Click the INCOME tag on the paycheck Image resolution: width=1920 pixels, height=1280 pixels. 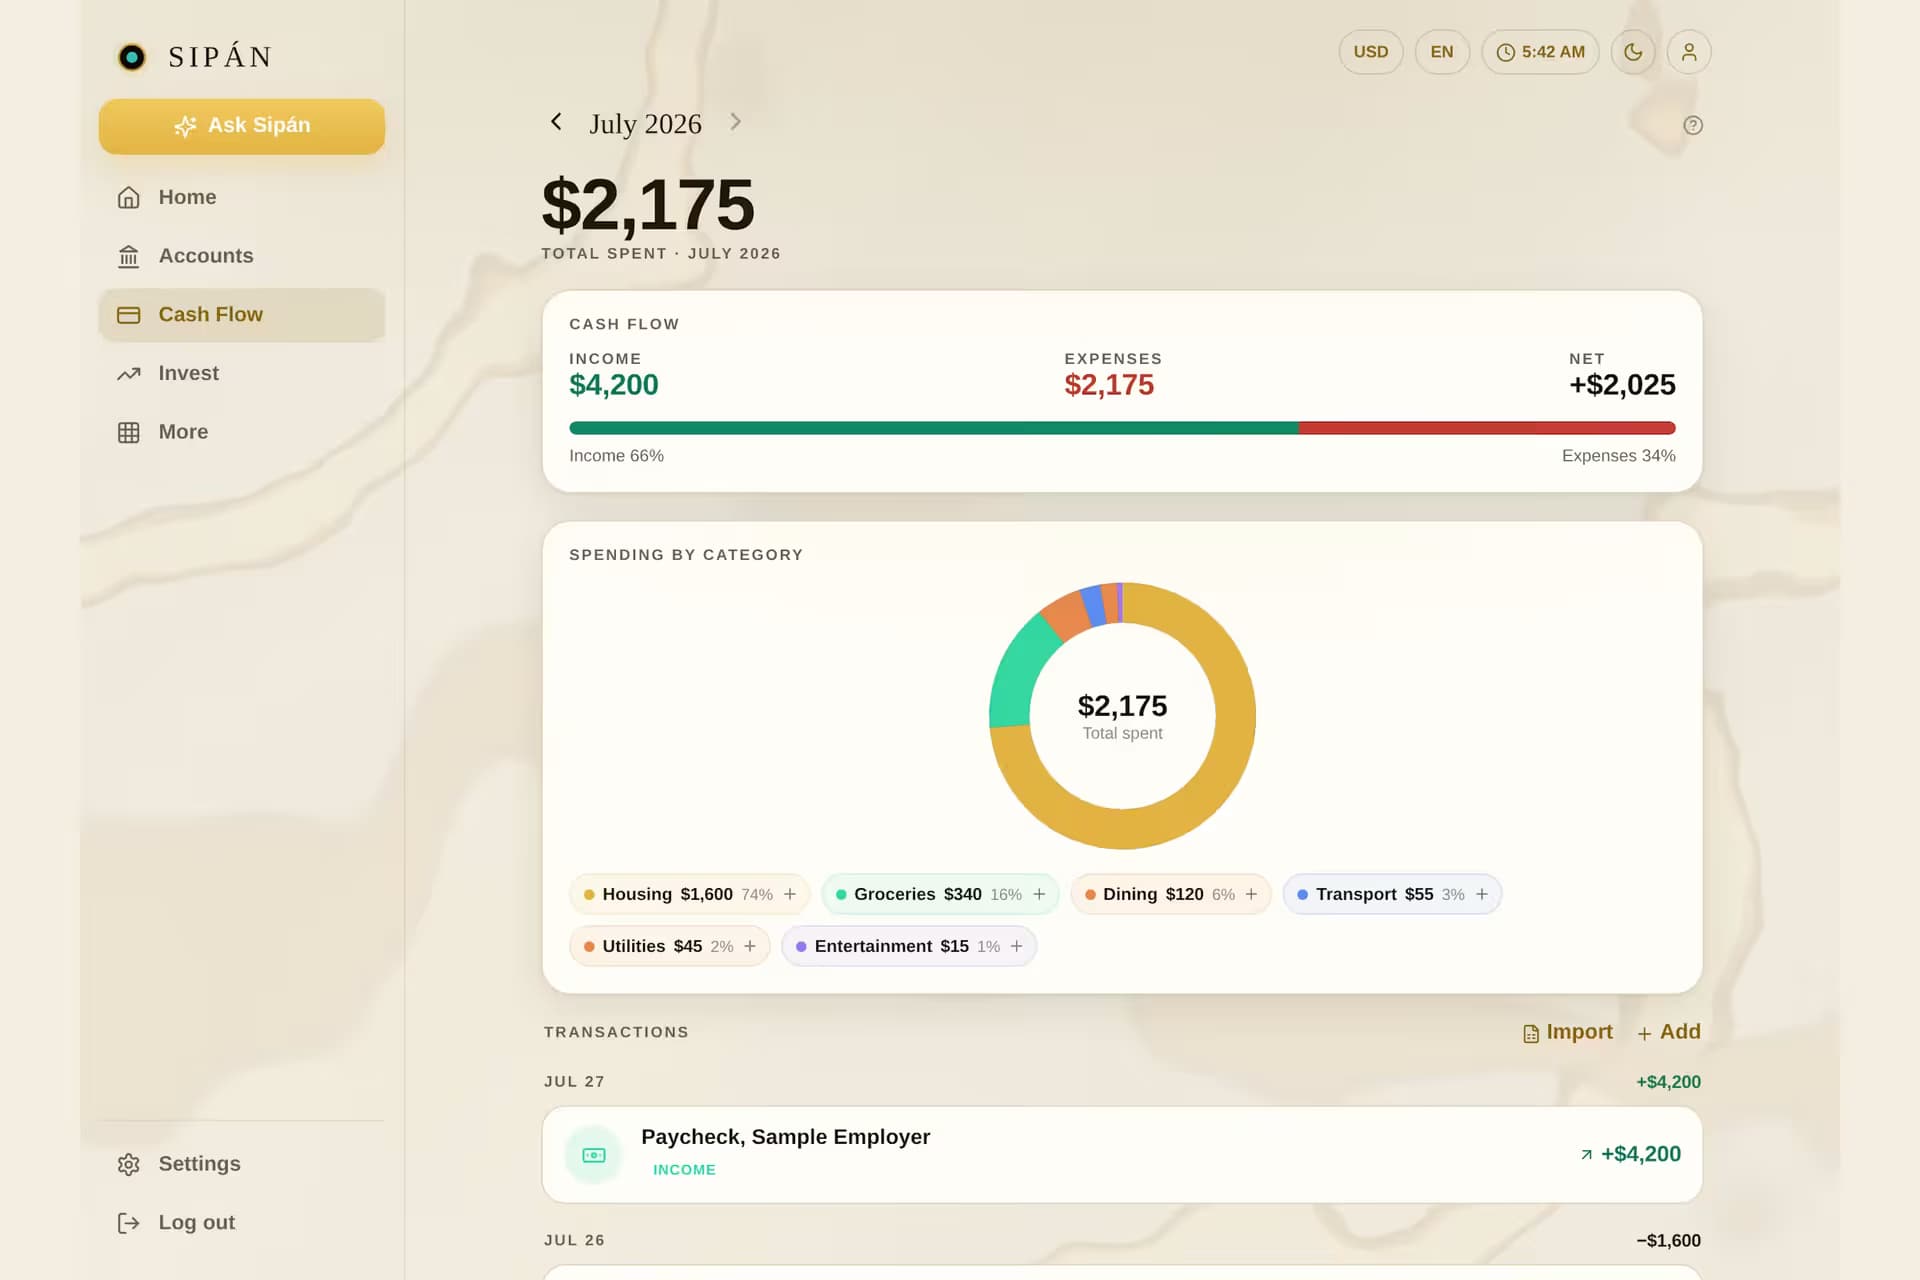coord(684,1170)
